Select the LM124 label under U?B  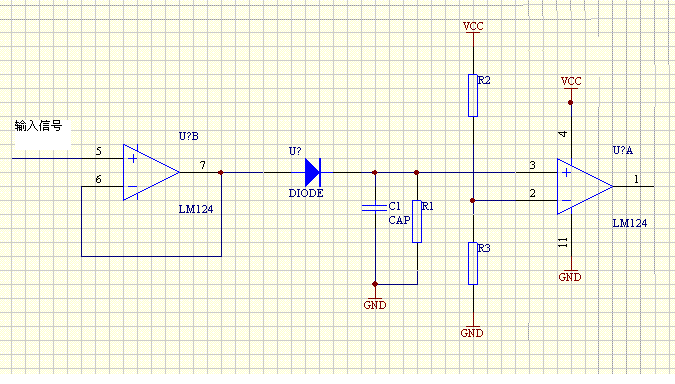(x=196, y=209)
